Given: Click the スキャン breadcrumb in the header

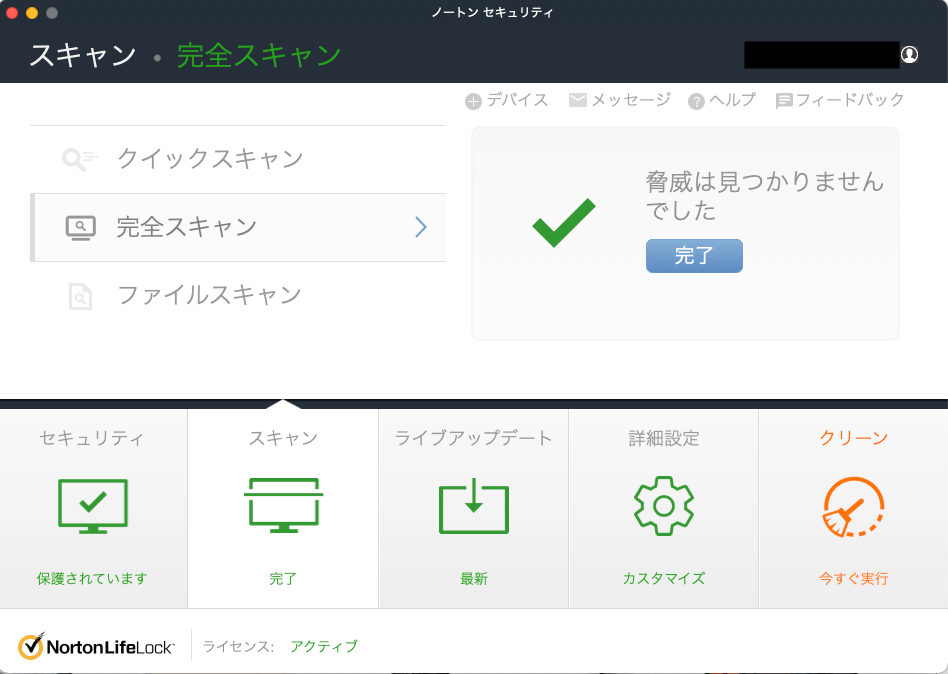Looking at the screenshot, I should coord(82,56).
